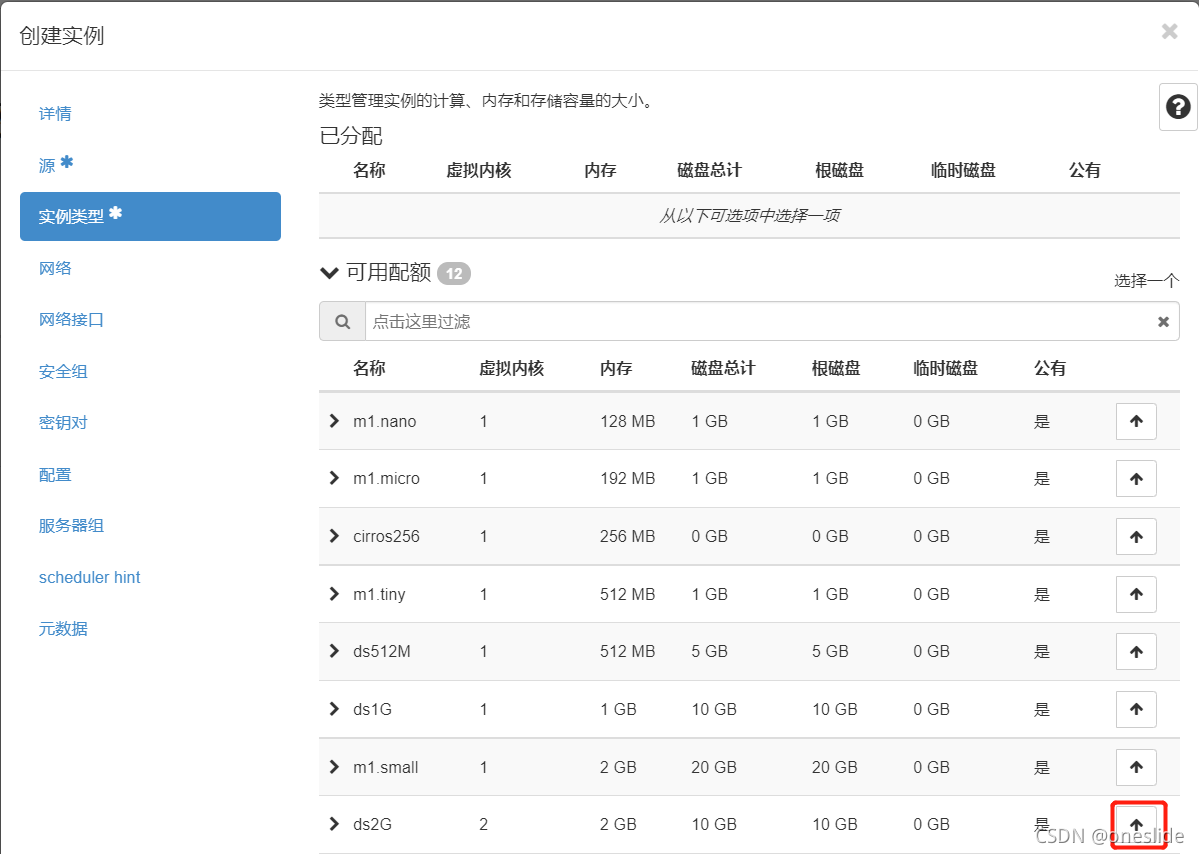Expand the ds512M row details
This screenshot has height=854, width=1199.
point(334,651)
